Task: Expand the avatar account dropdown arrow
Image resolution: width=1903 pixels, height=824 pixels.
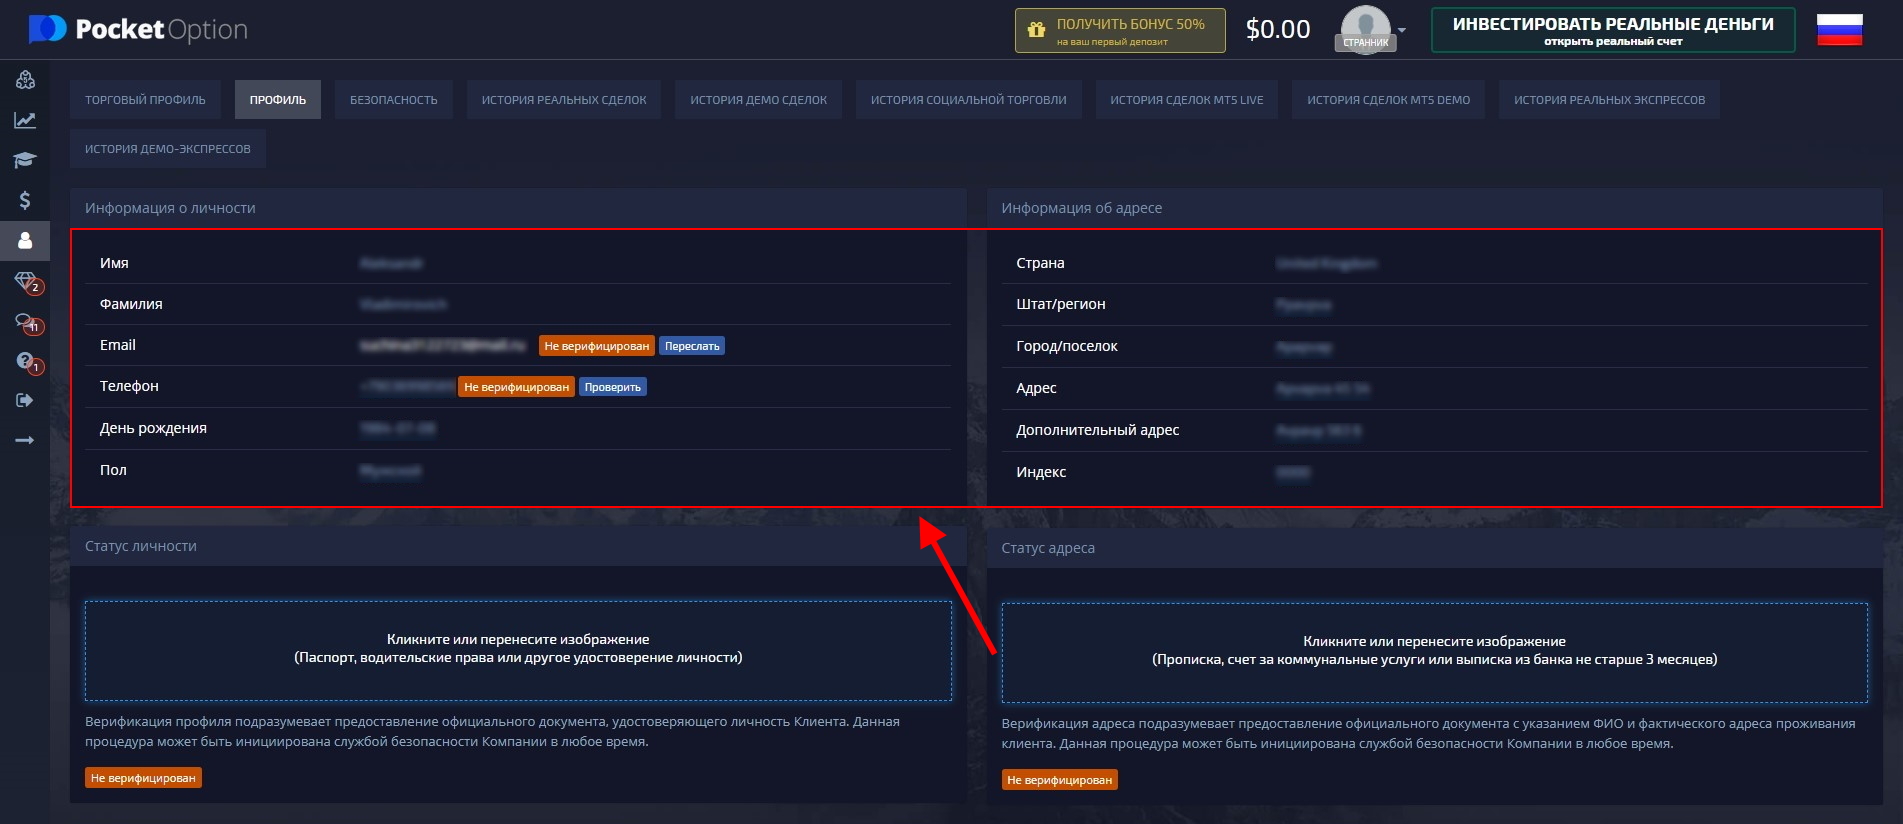Action: pos(1402,30)
